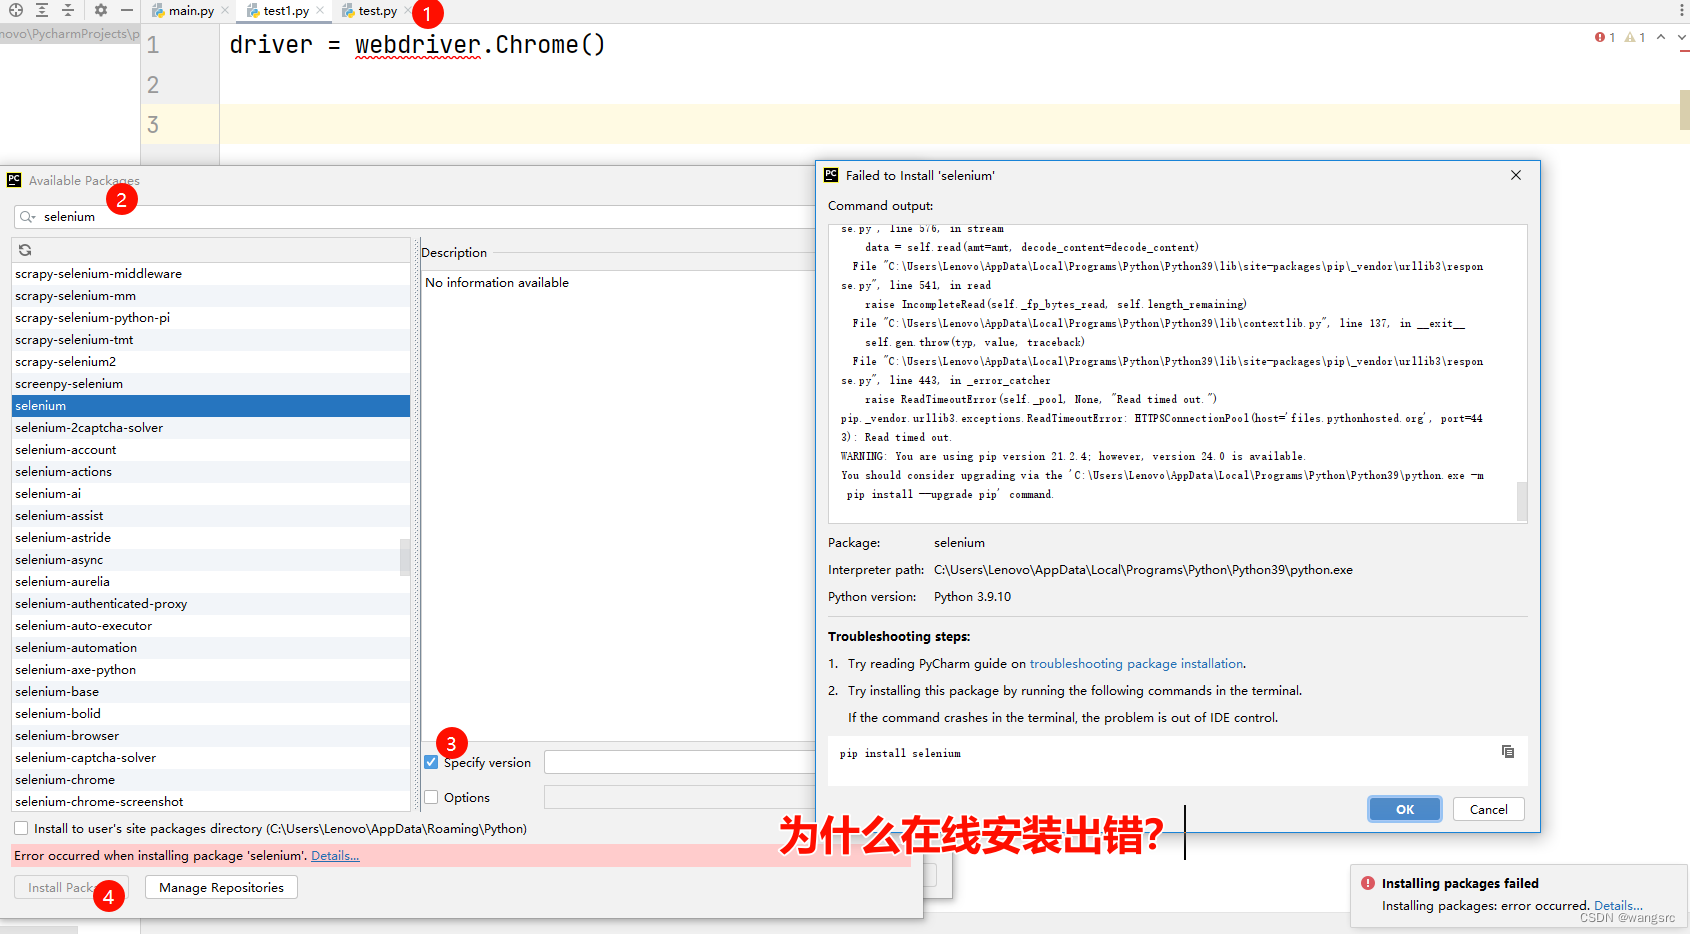Select the selenium-auto-executor package
1690x934 pixels.
[211, 625]
